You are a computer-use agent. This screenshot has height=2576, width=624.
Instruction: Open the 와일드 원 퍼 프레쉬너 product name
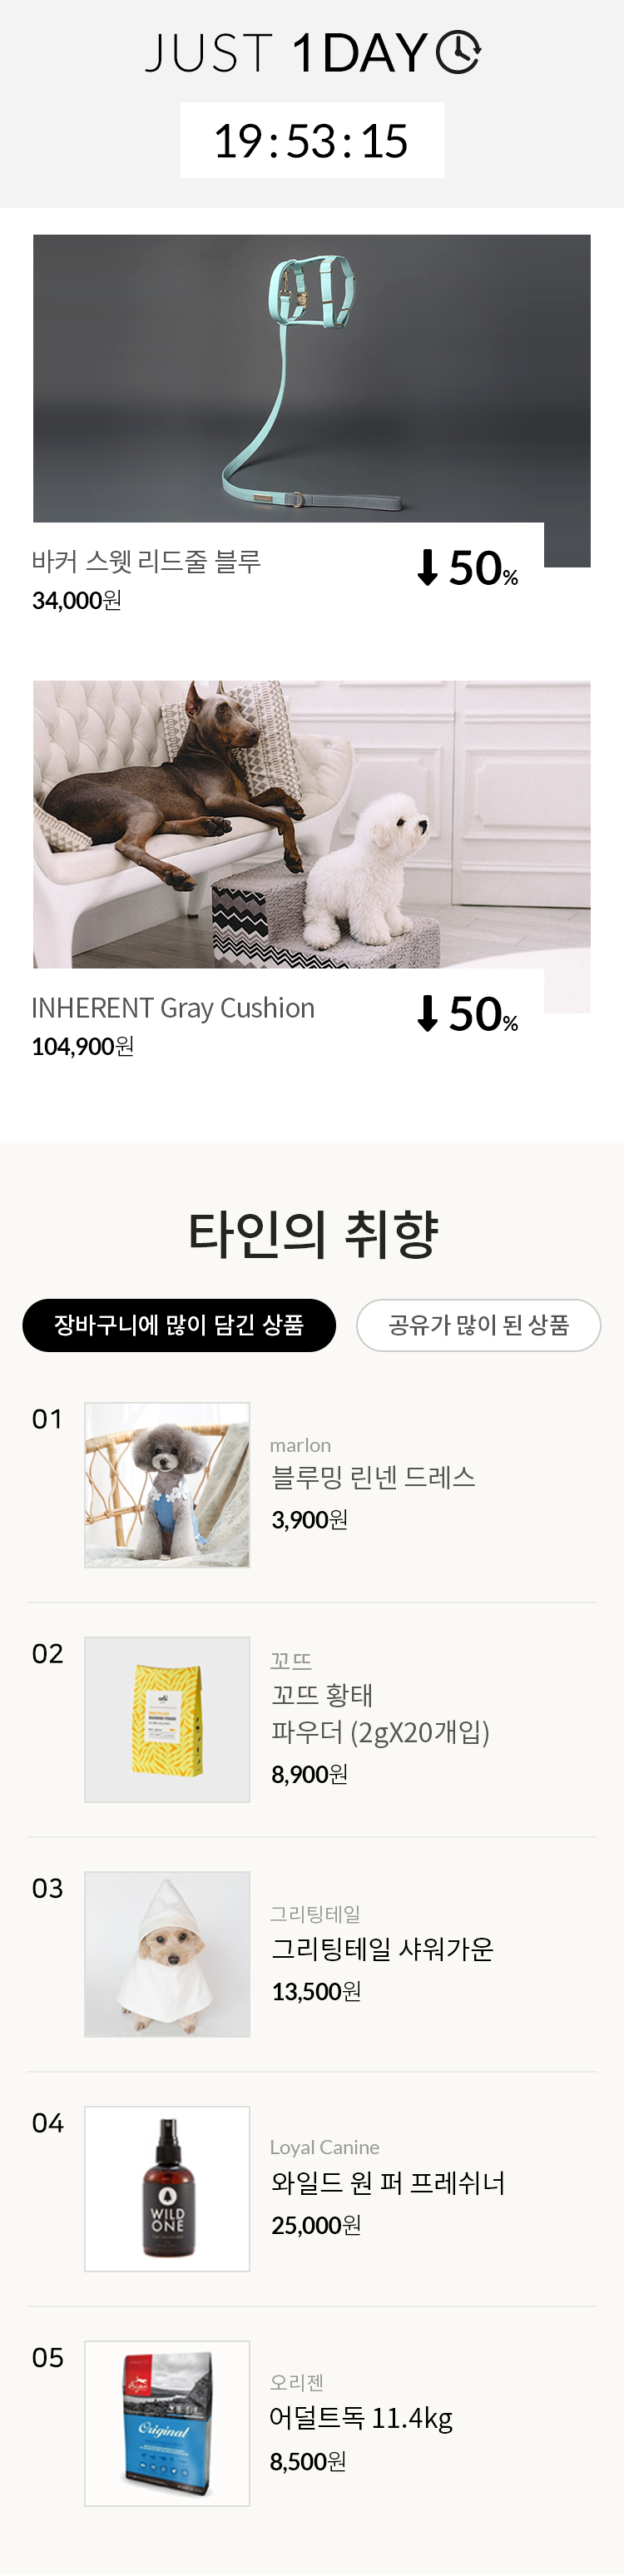tap(388, 2182)
